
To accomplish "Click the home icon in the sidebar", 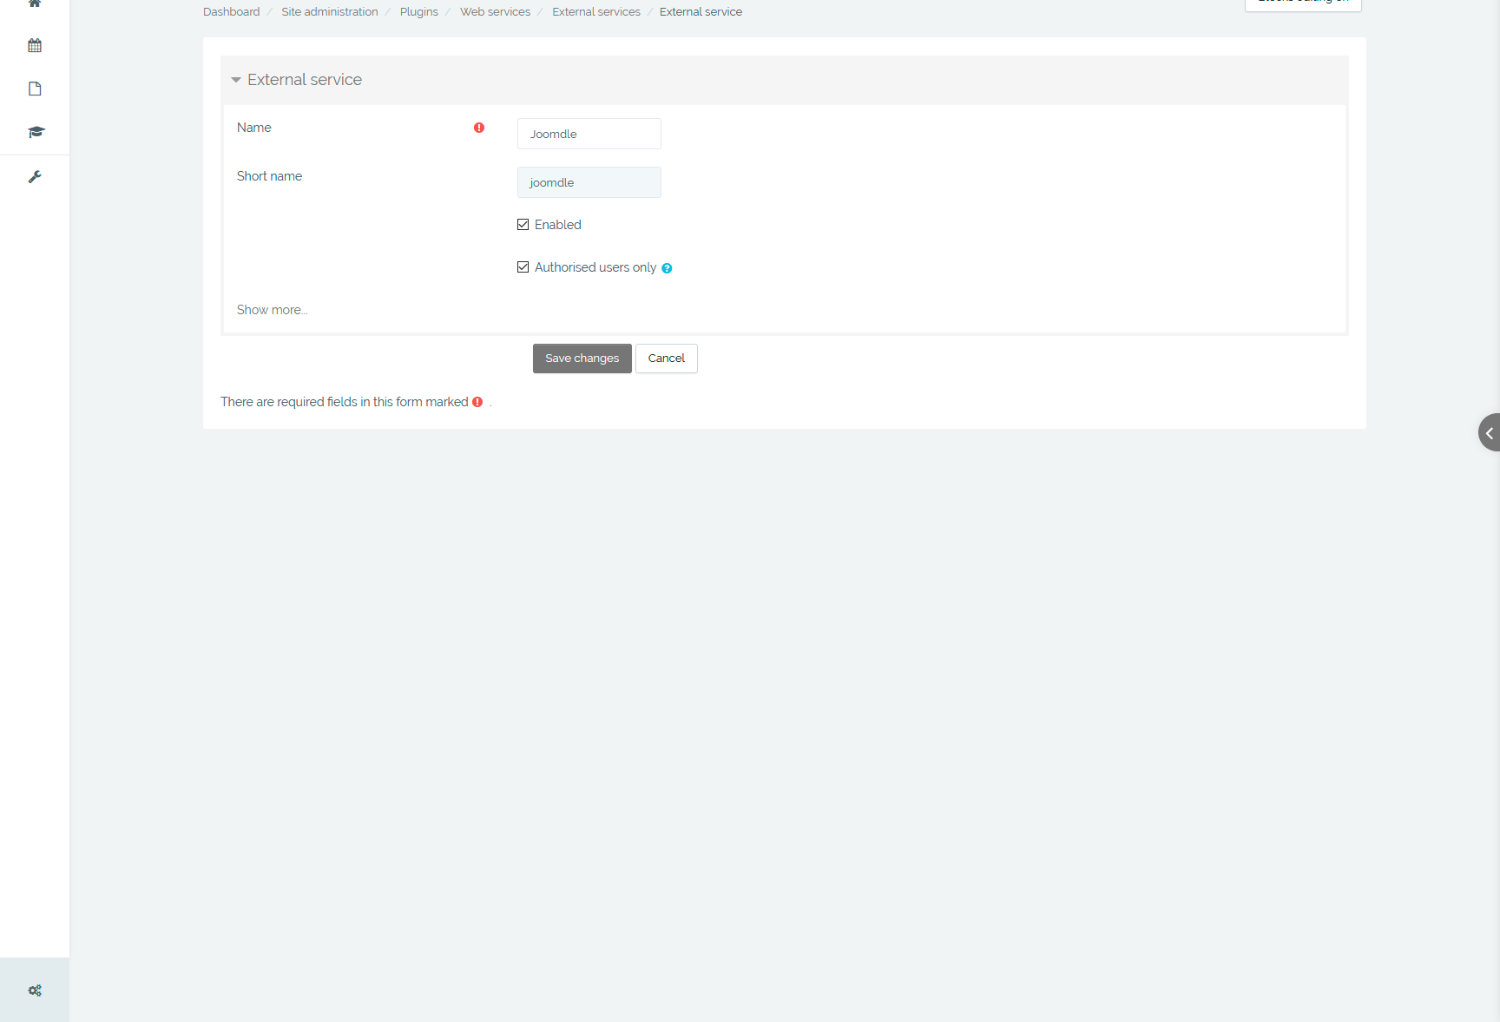I will 35,4.
